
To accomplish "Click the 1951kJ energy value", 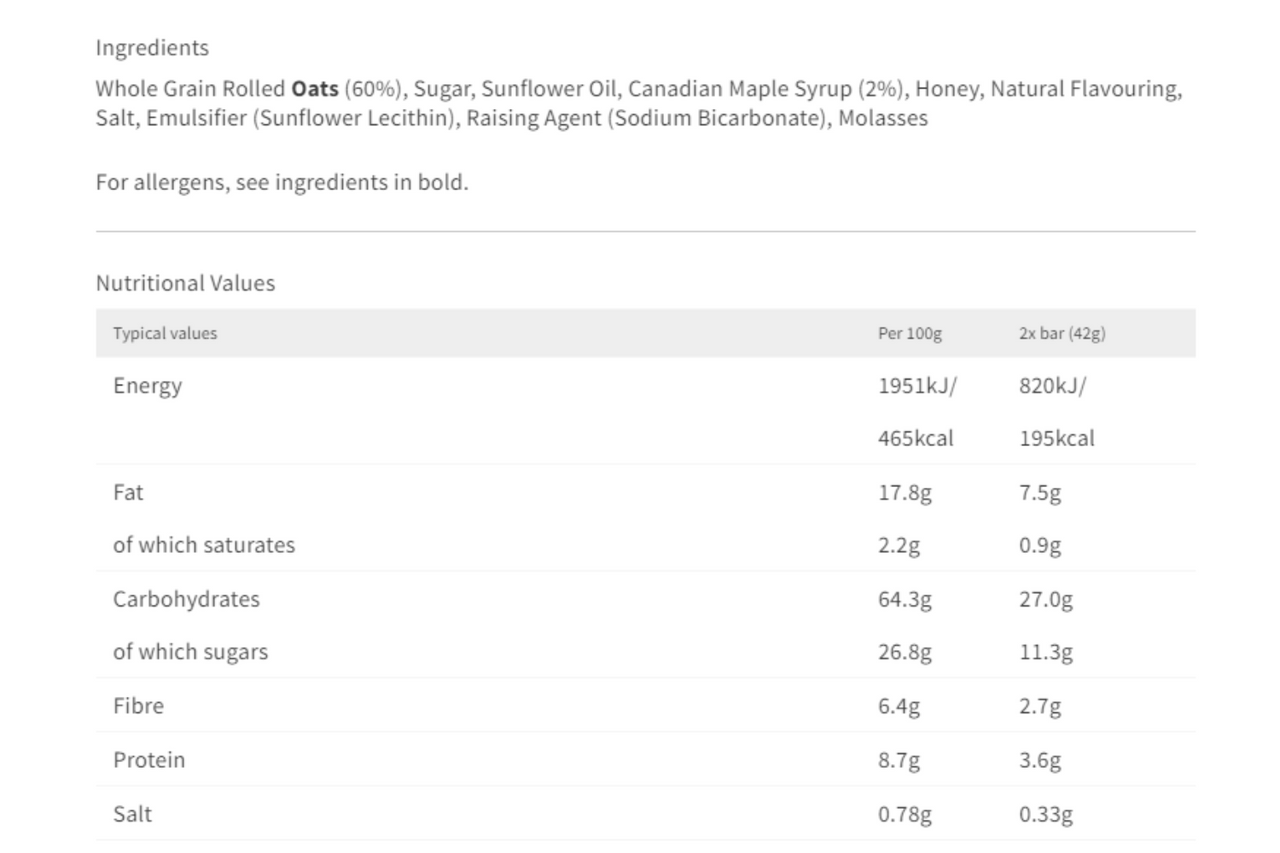I will click(917, 385).
